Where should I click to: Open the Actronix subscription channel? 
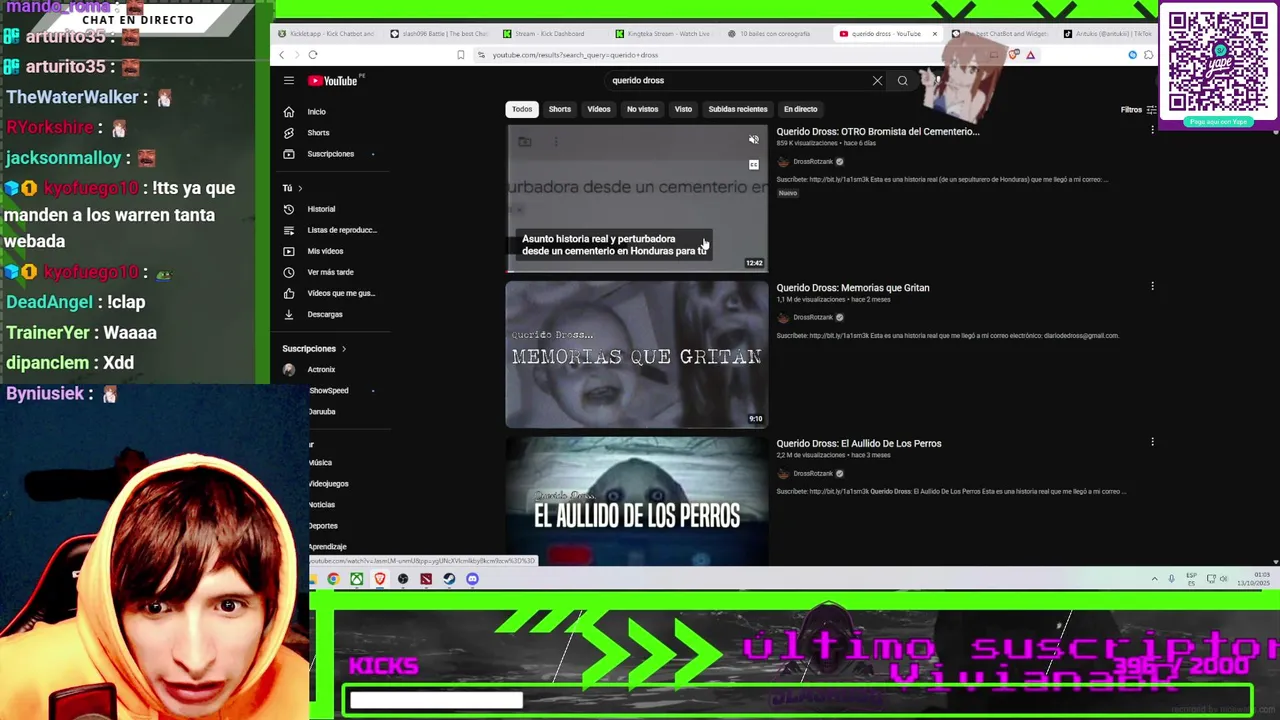321,370
